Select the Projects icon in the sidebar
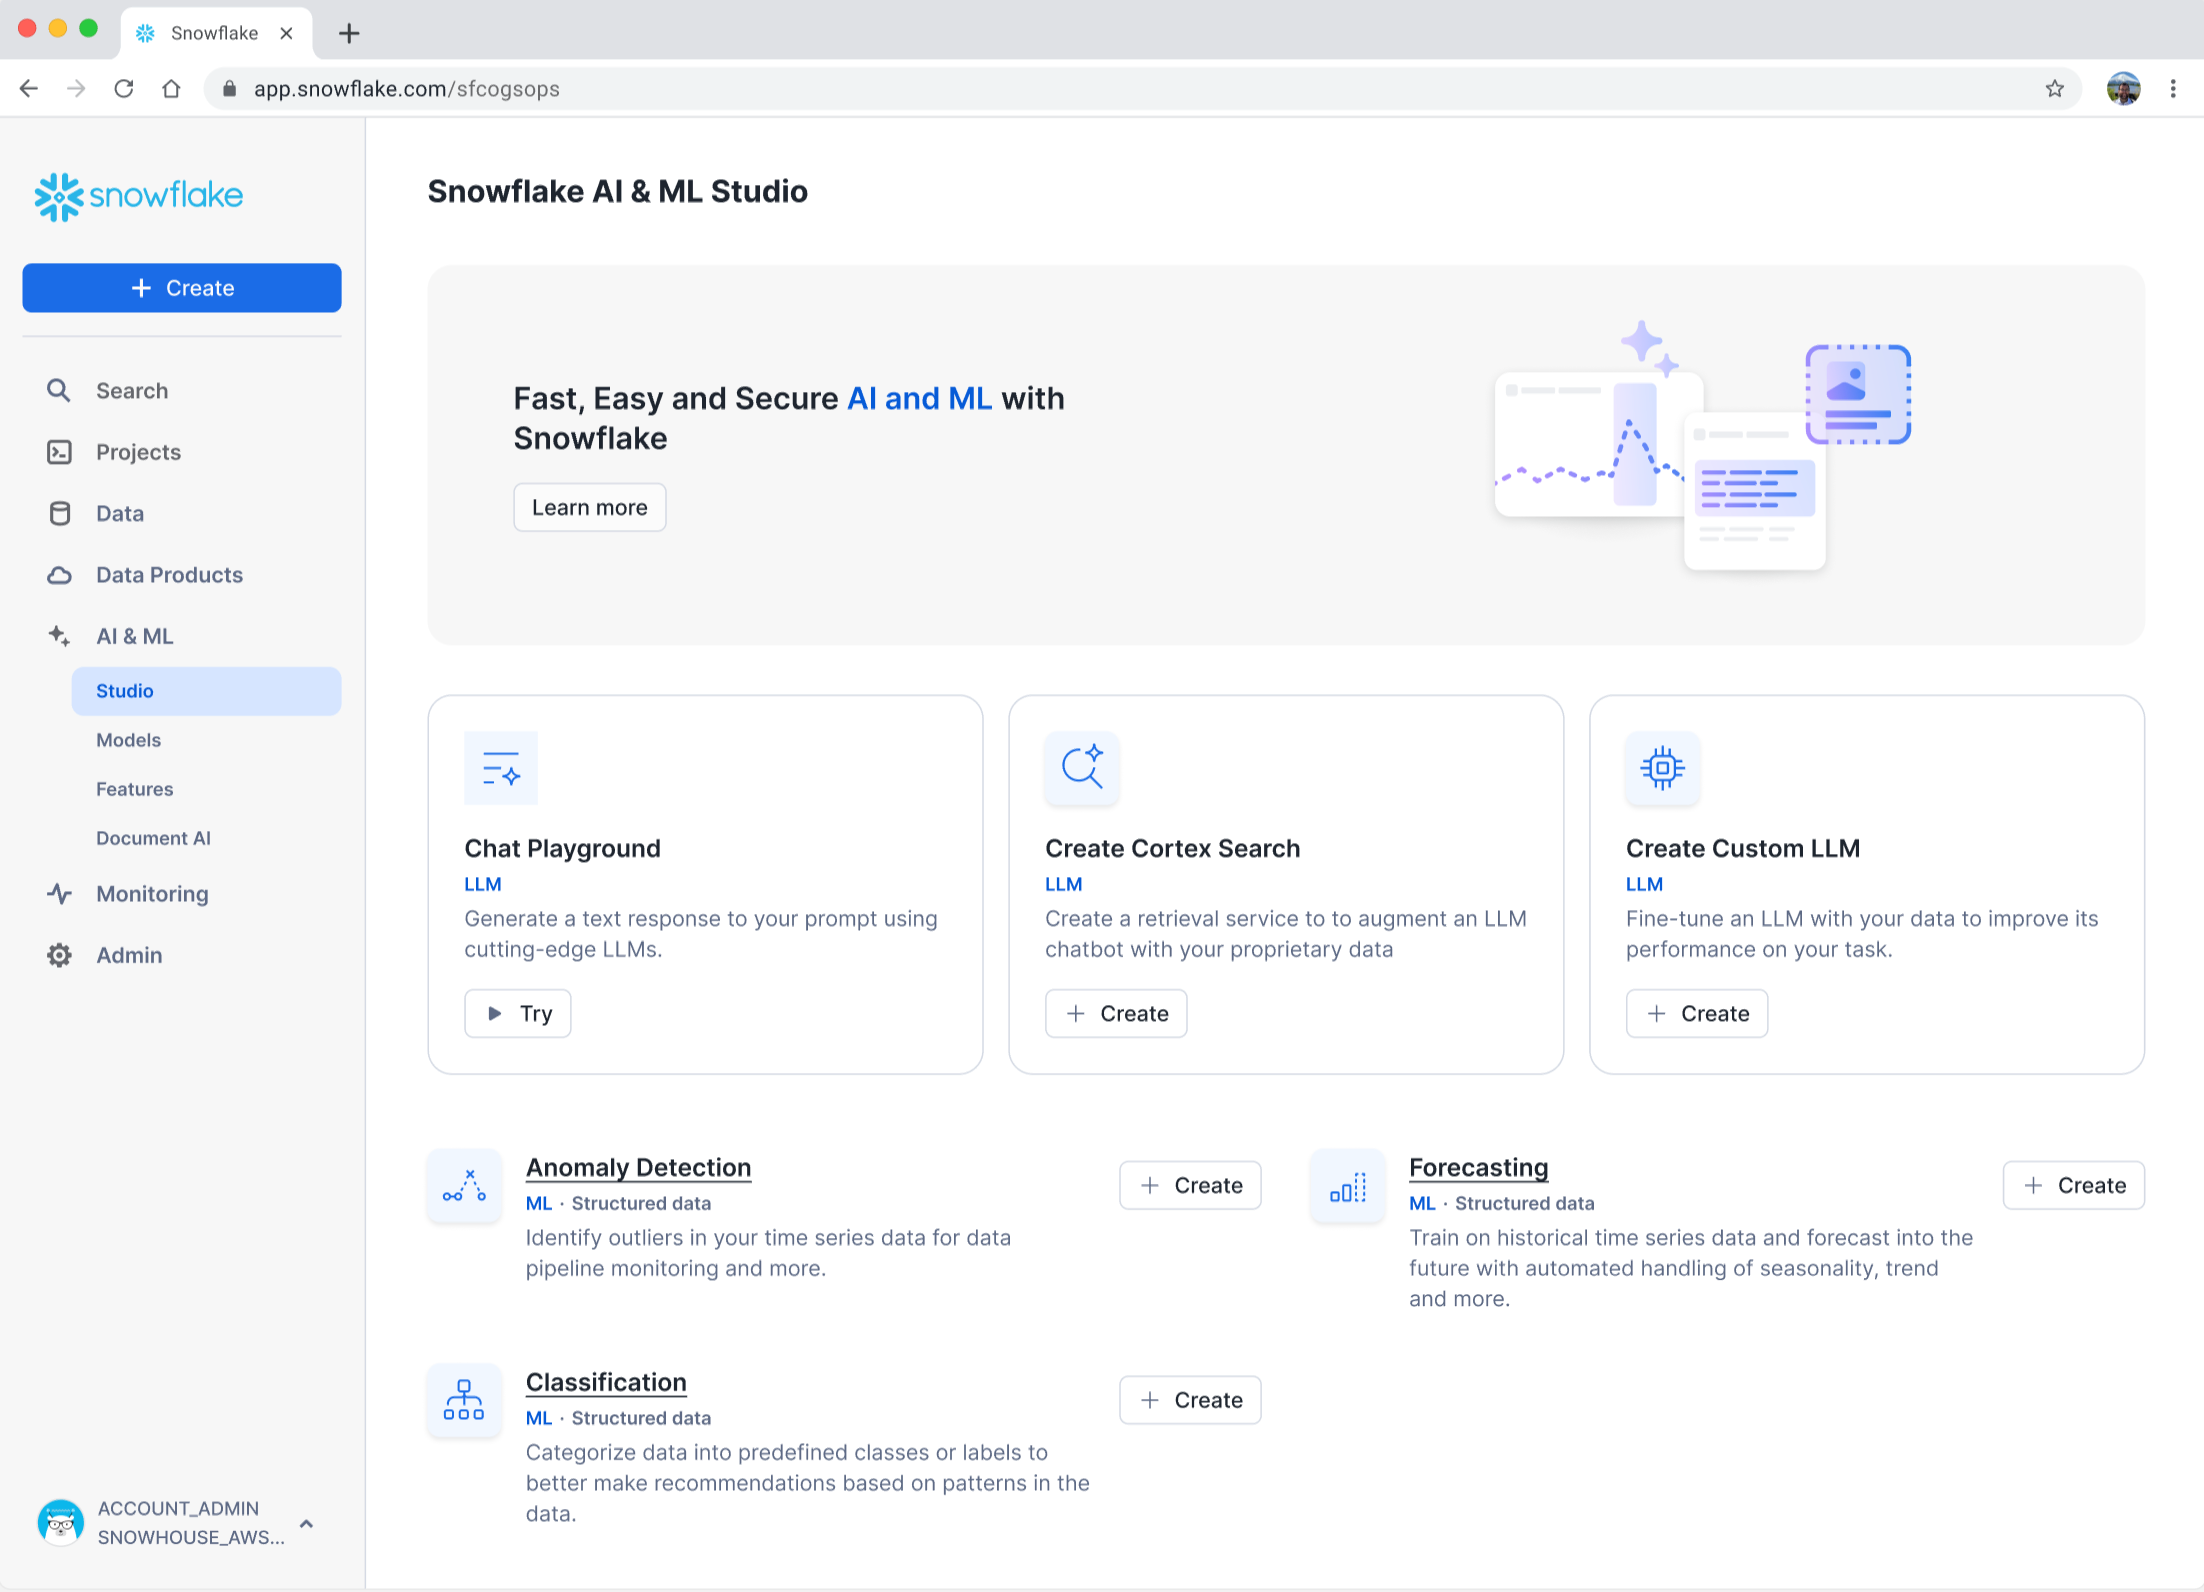Screen dimensions: 2204x1592 59,452
